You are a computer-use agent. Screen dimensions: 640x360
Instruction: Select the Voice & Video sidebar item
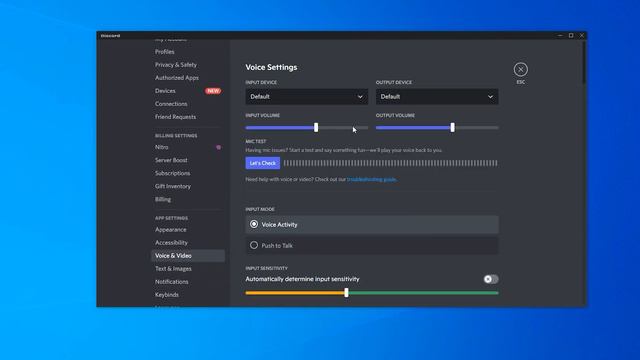[x=188, y=256]
